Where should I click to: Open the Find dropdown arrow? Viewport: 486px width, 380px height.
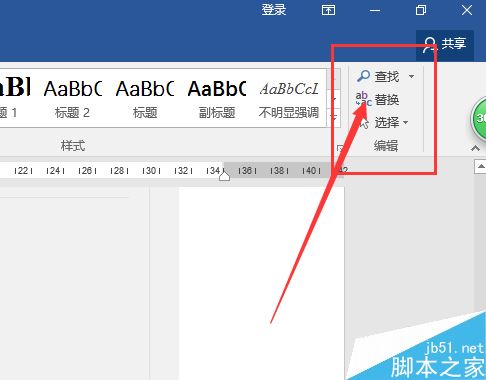pyautogui.click(x=412, y=77)
